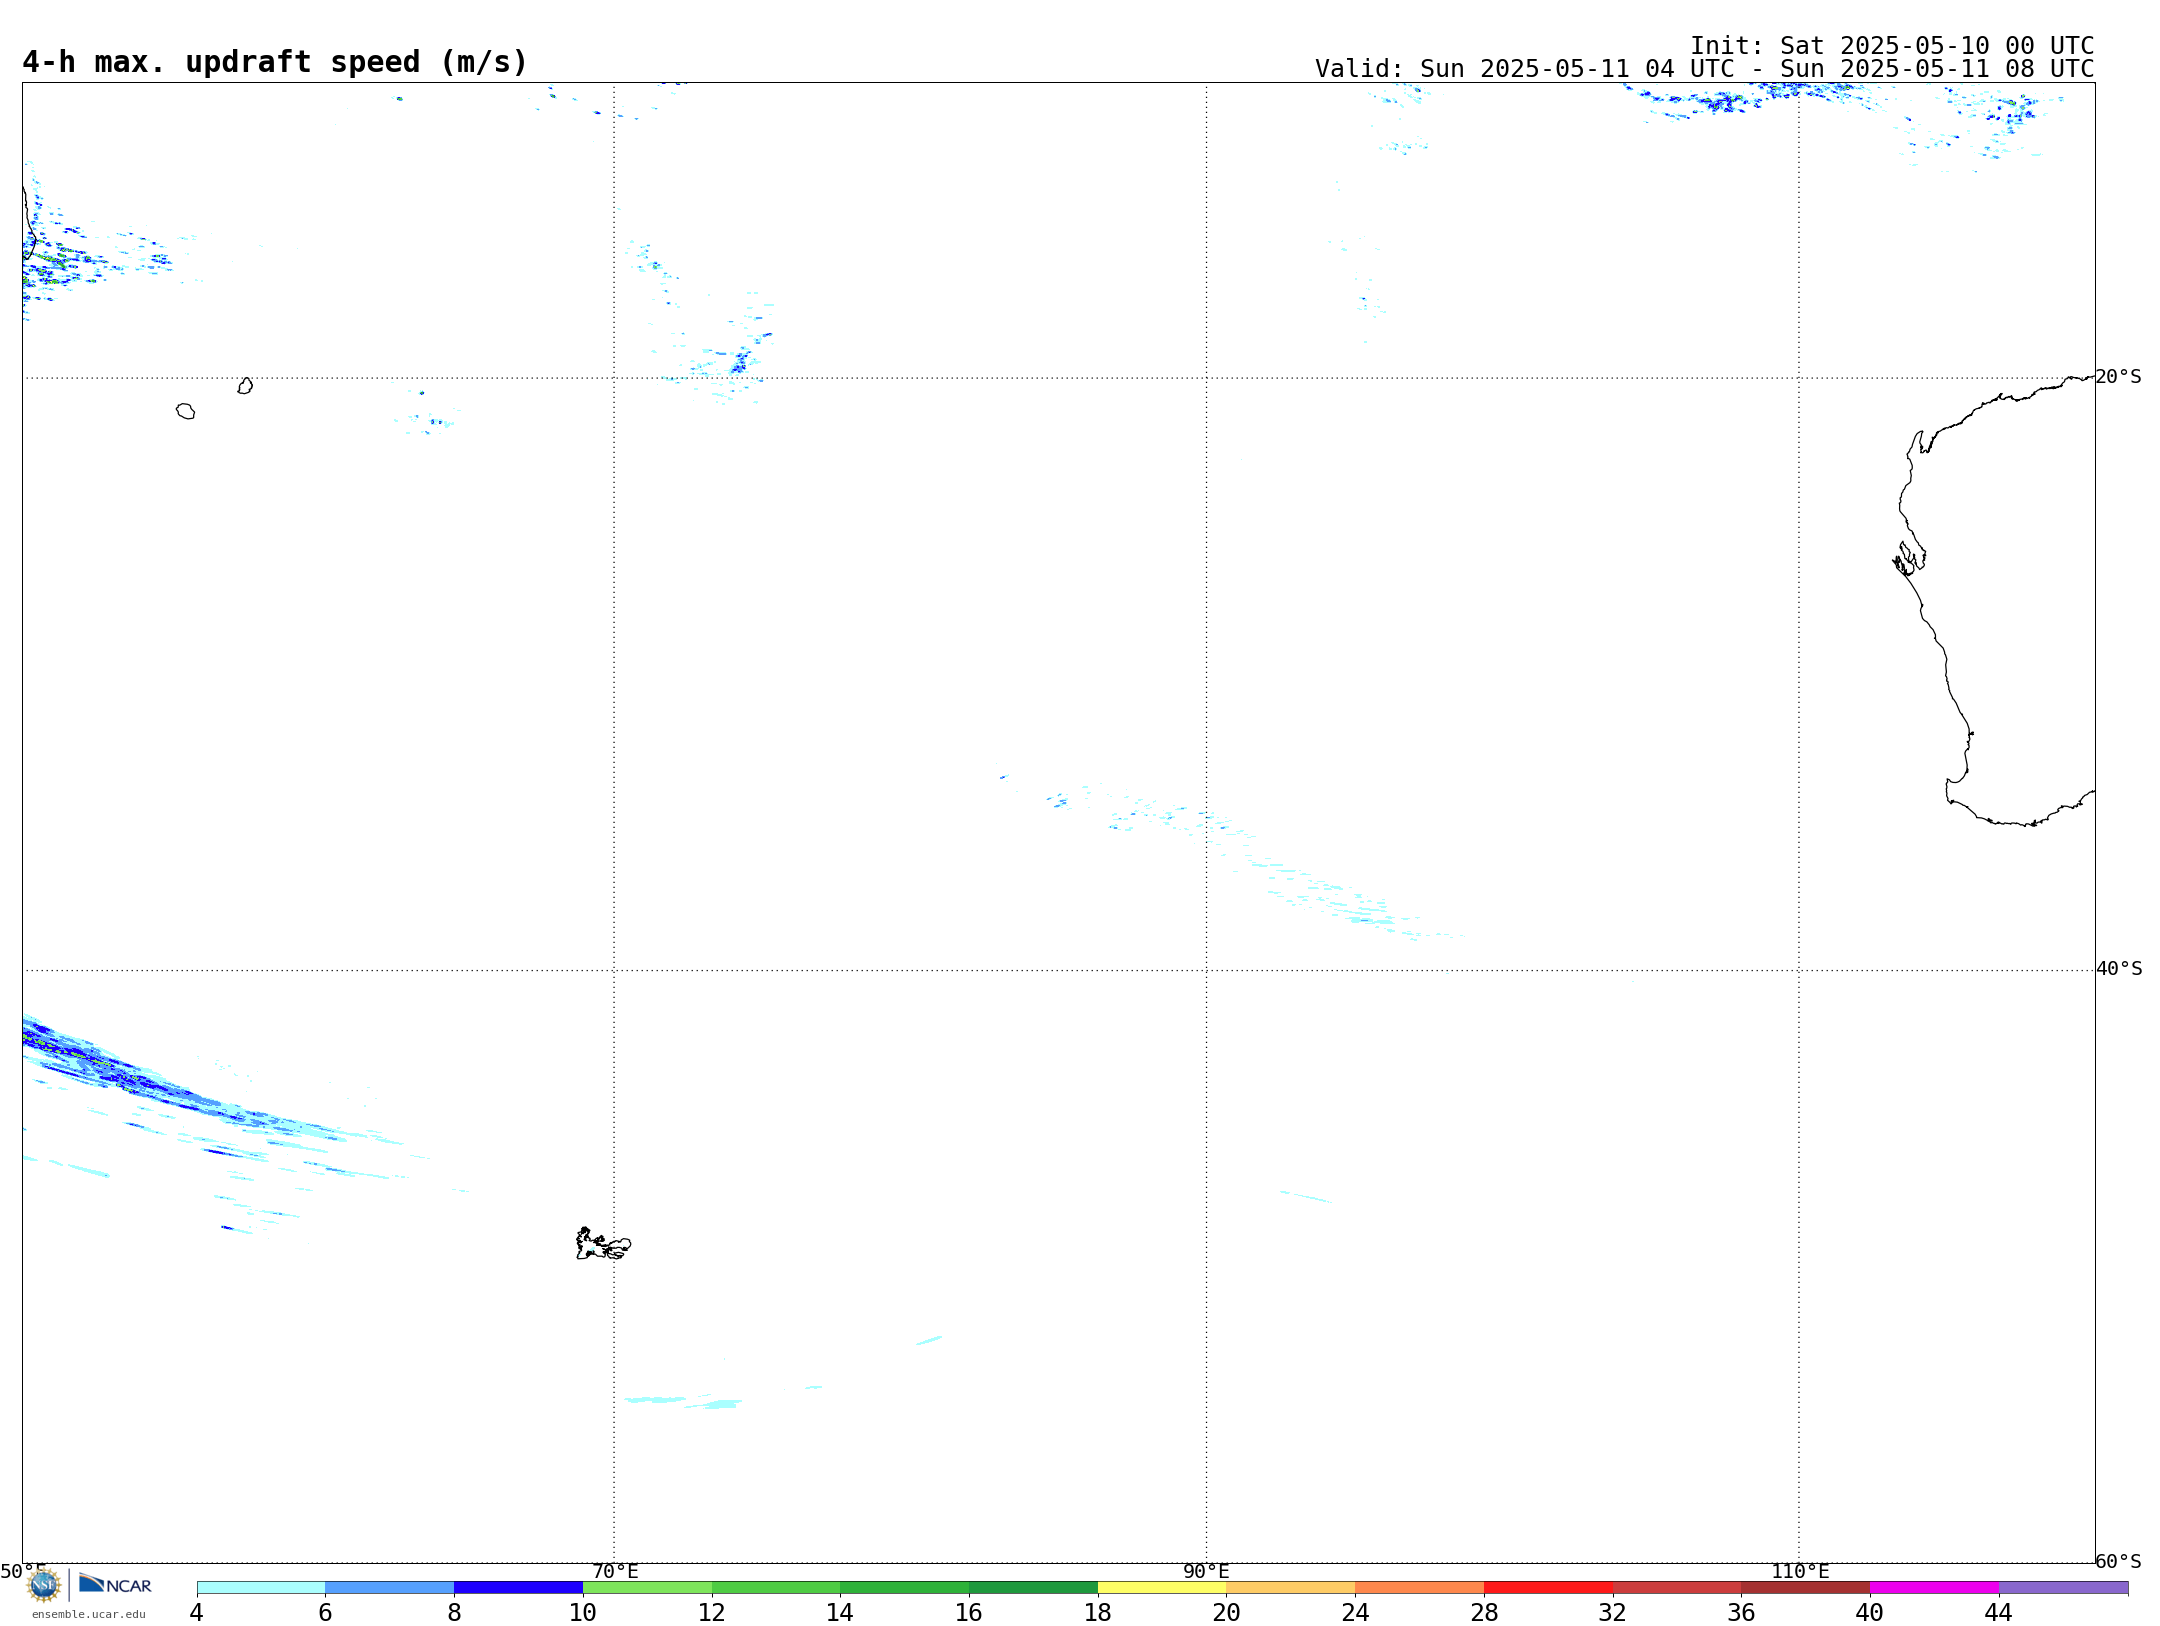Pick the orange 24-28 colorbar segment
The height and width of the screenshot is (1626, 2160).
click(x=1420, y=1588)
